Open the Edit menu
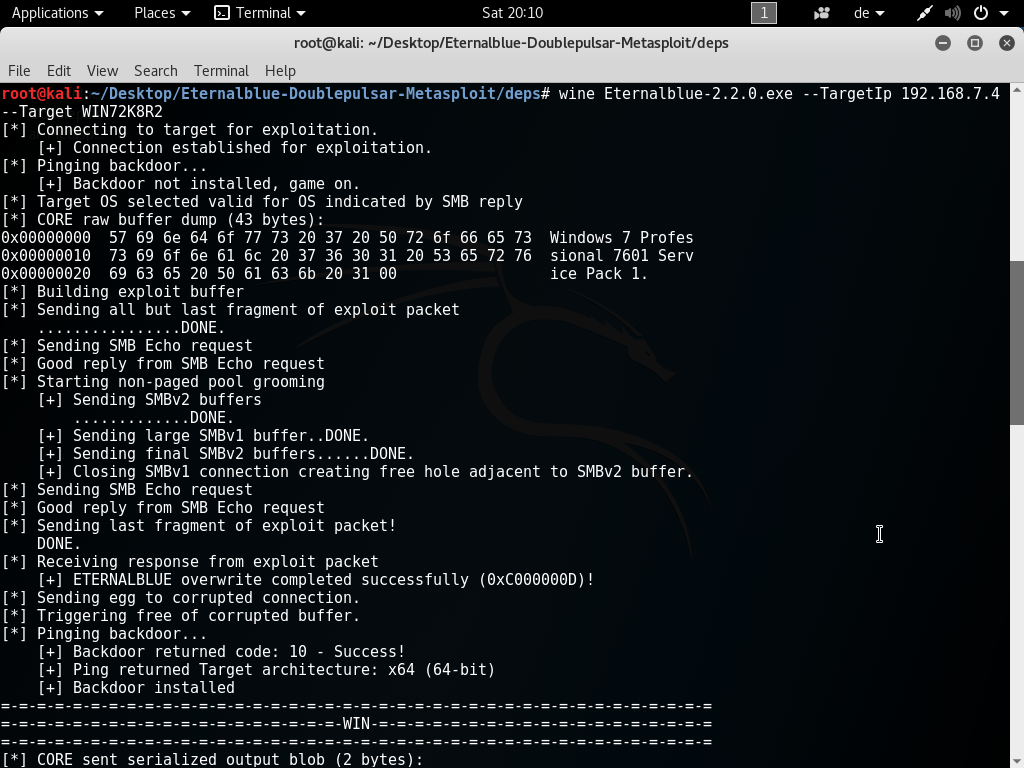Screen dimensions: 1024x768 59,71
